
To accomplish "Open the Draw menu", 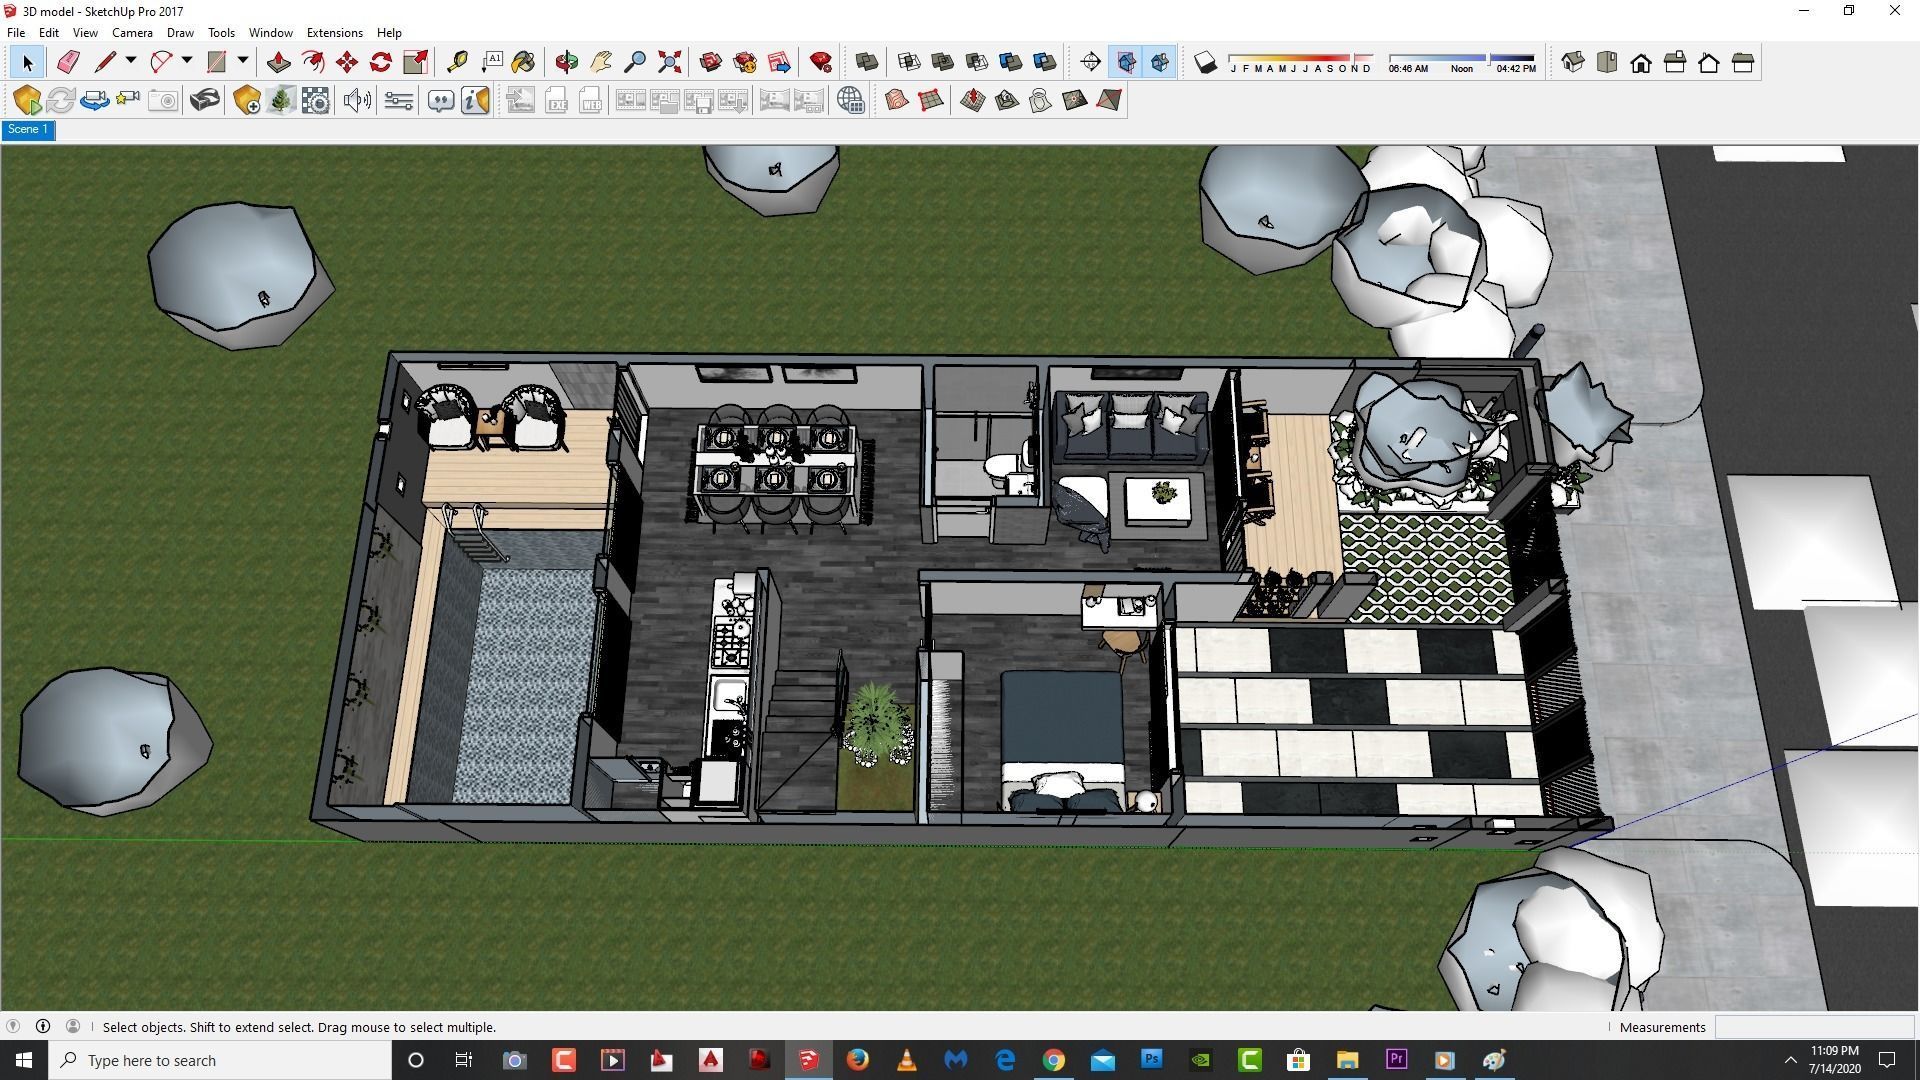I will pyautogui.click(x=180, y=33).
